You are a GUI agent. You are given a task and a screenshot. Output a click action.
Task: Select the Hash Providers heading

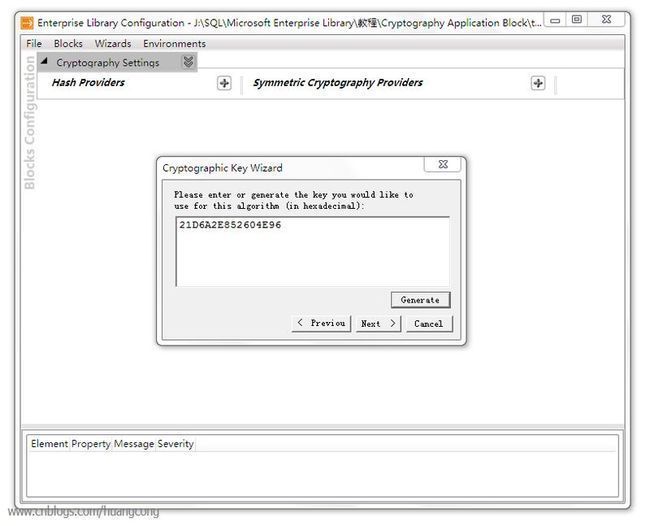point(88,82)
